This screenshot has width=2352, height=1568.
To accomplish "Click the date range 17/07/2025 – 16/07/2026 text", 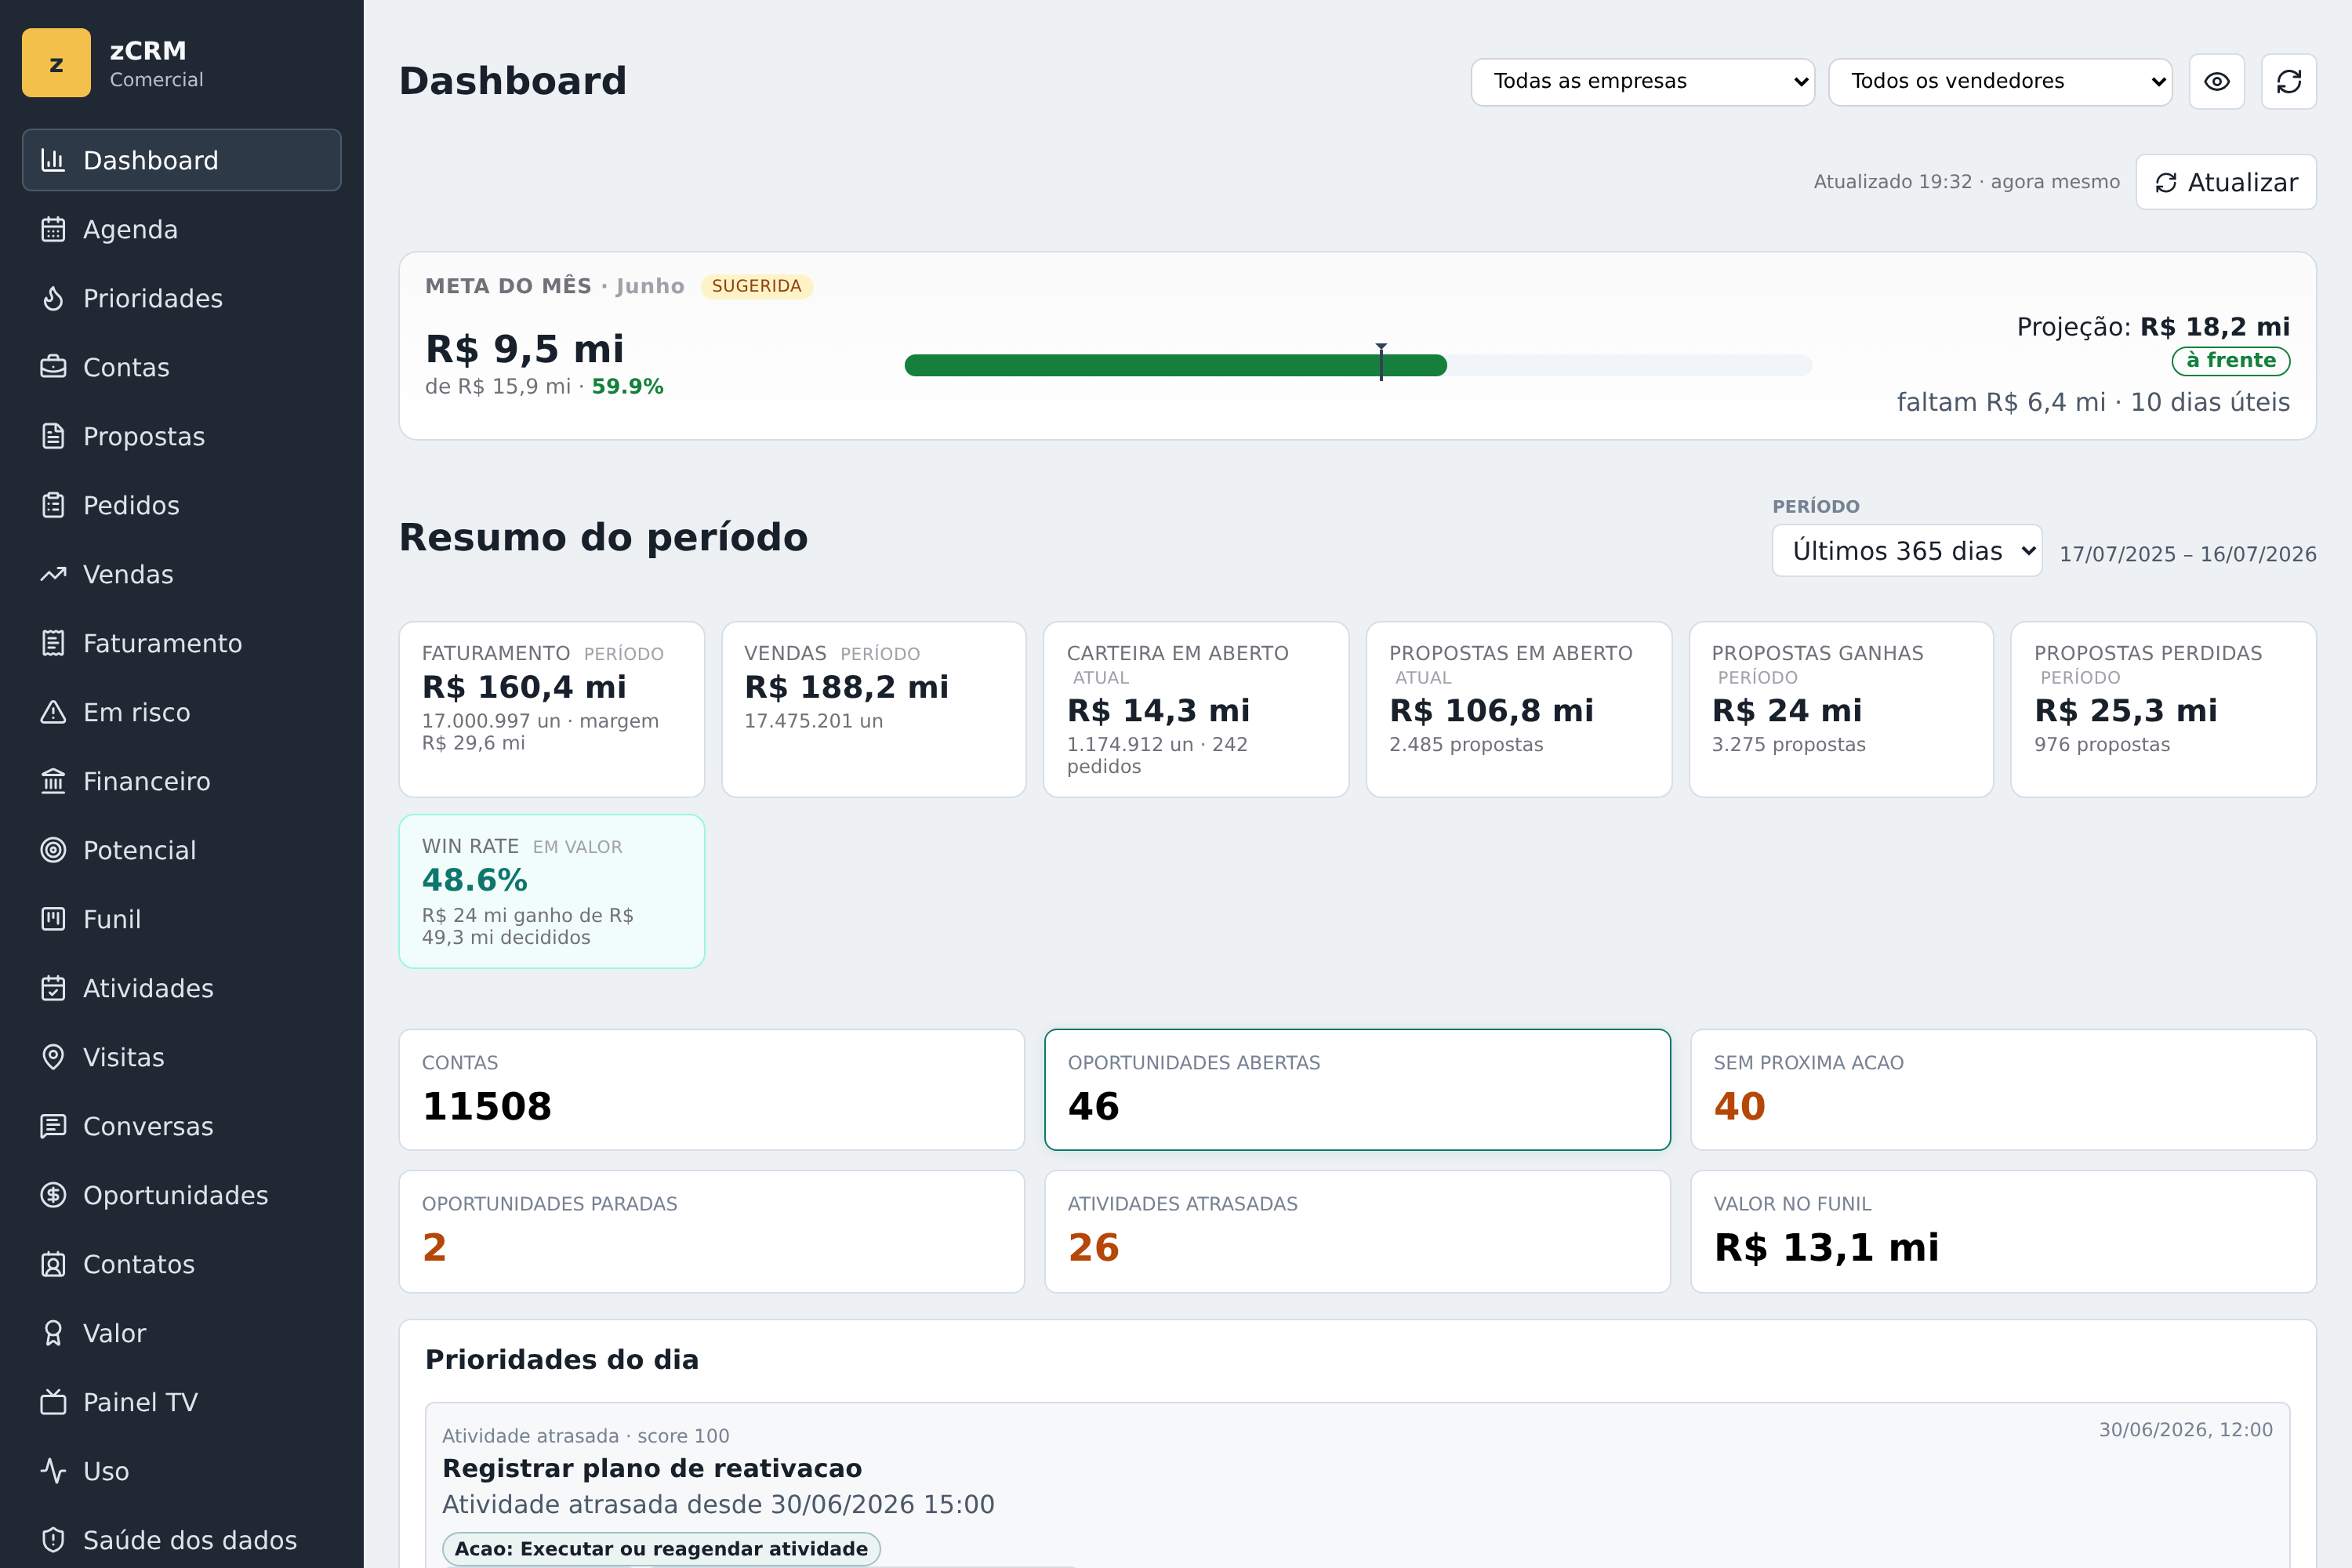I will click(2188, 554).
